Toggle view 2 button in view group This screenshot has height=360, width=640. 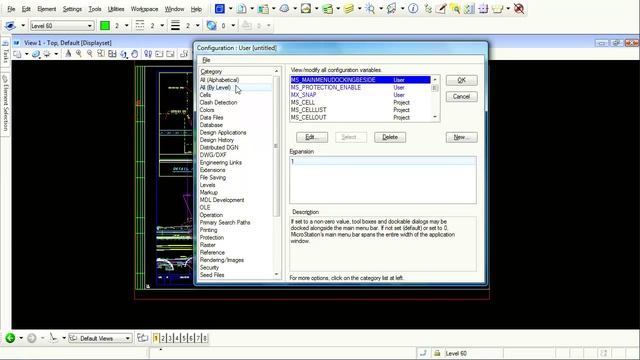(163, 338)
